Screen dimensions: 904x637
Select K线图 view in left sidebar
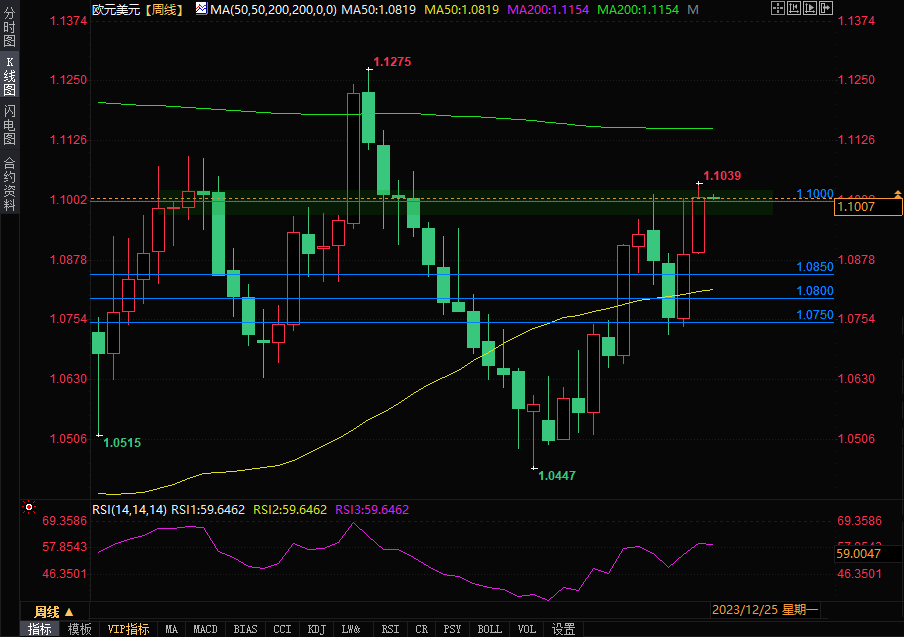pos(9,76)
